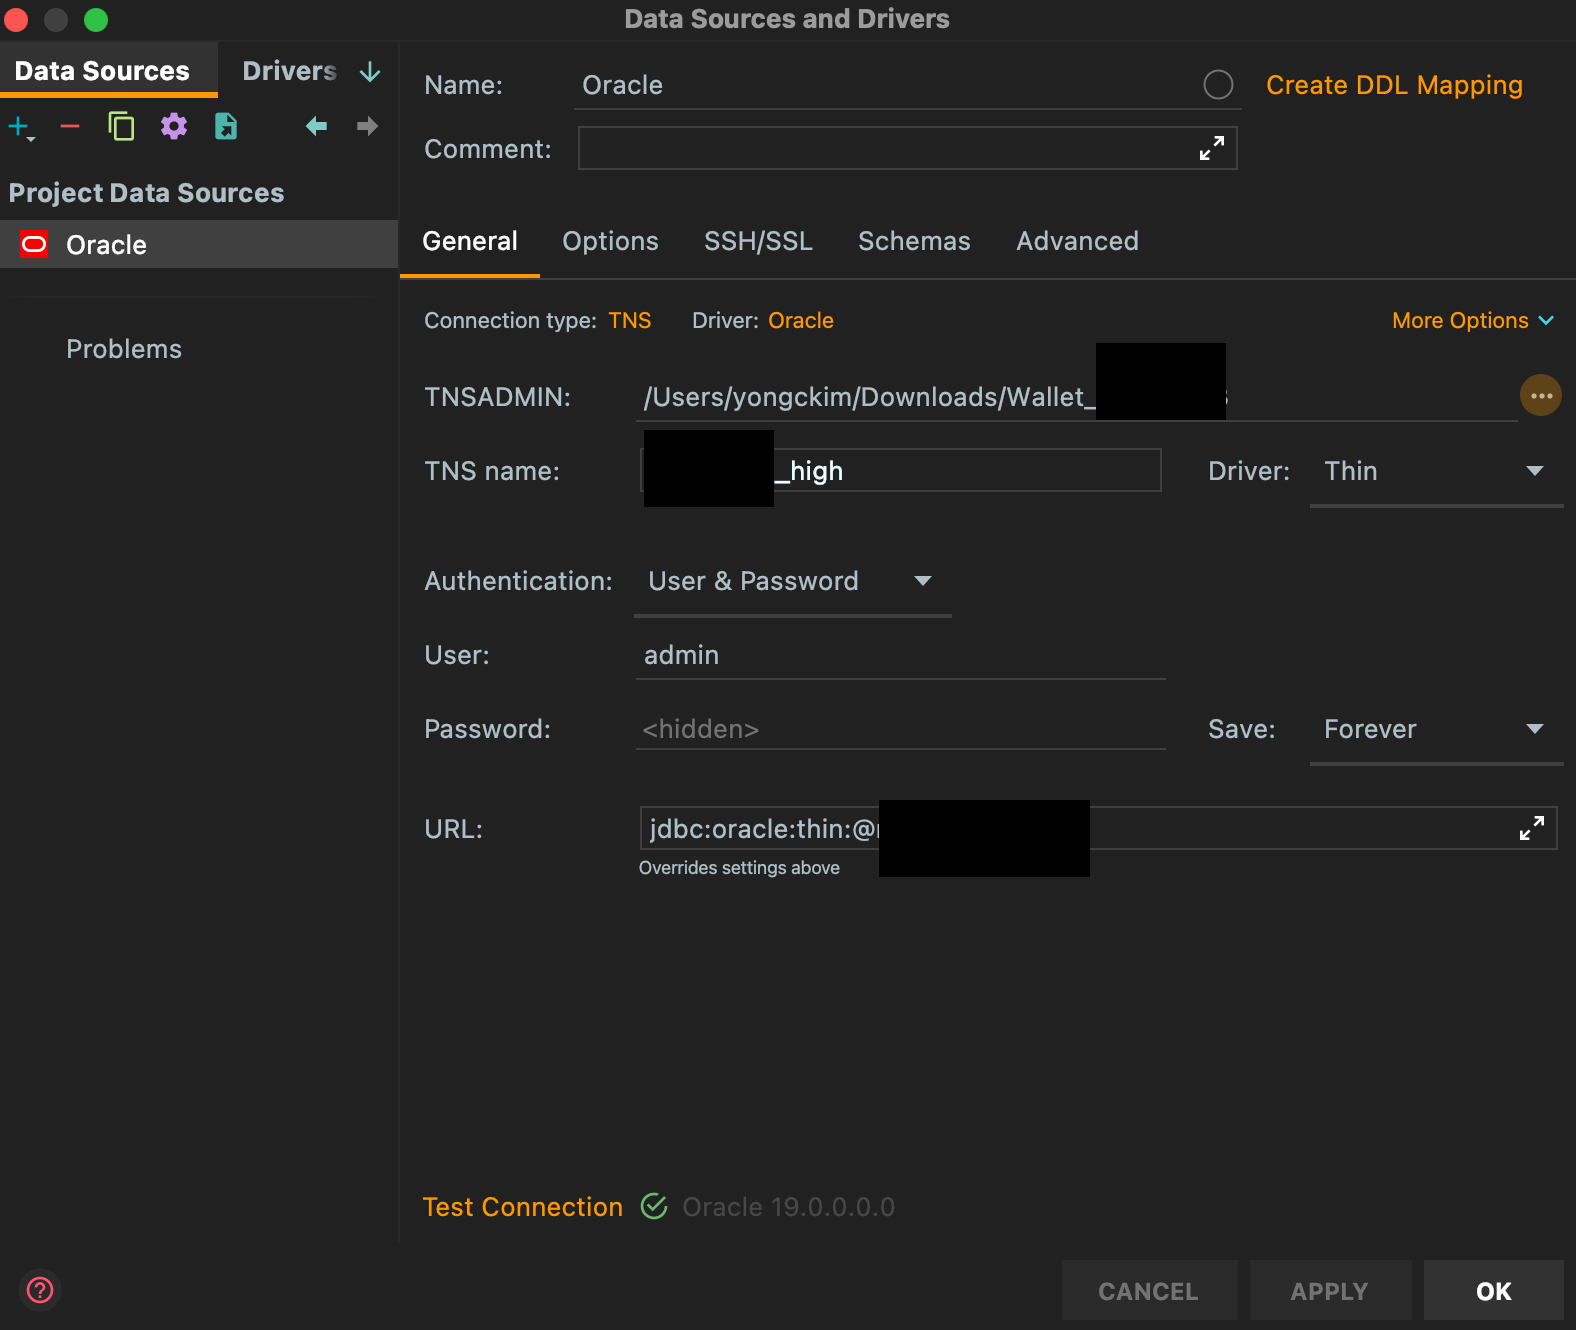
Task: Click Create DDL Mapping link
Action: pyautogui.click(x=1394, y=85)
